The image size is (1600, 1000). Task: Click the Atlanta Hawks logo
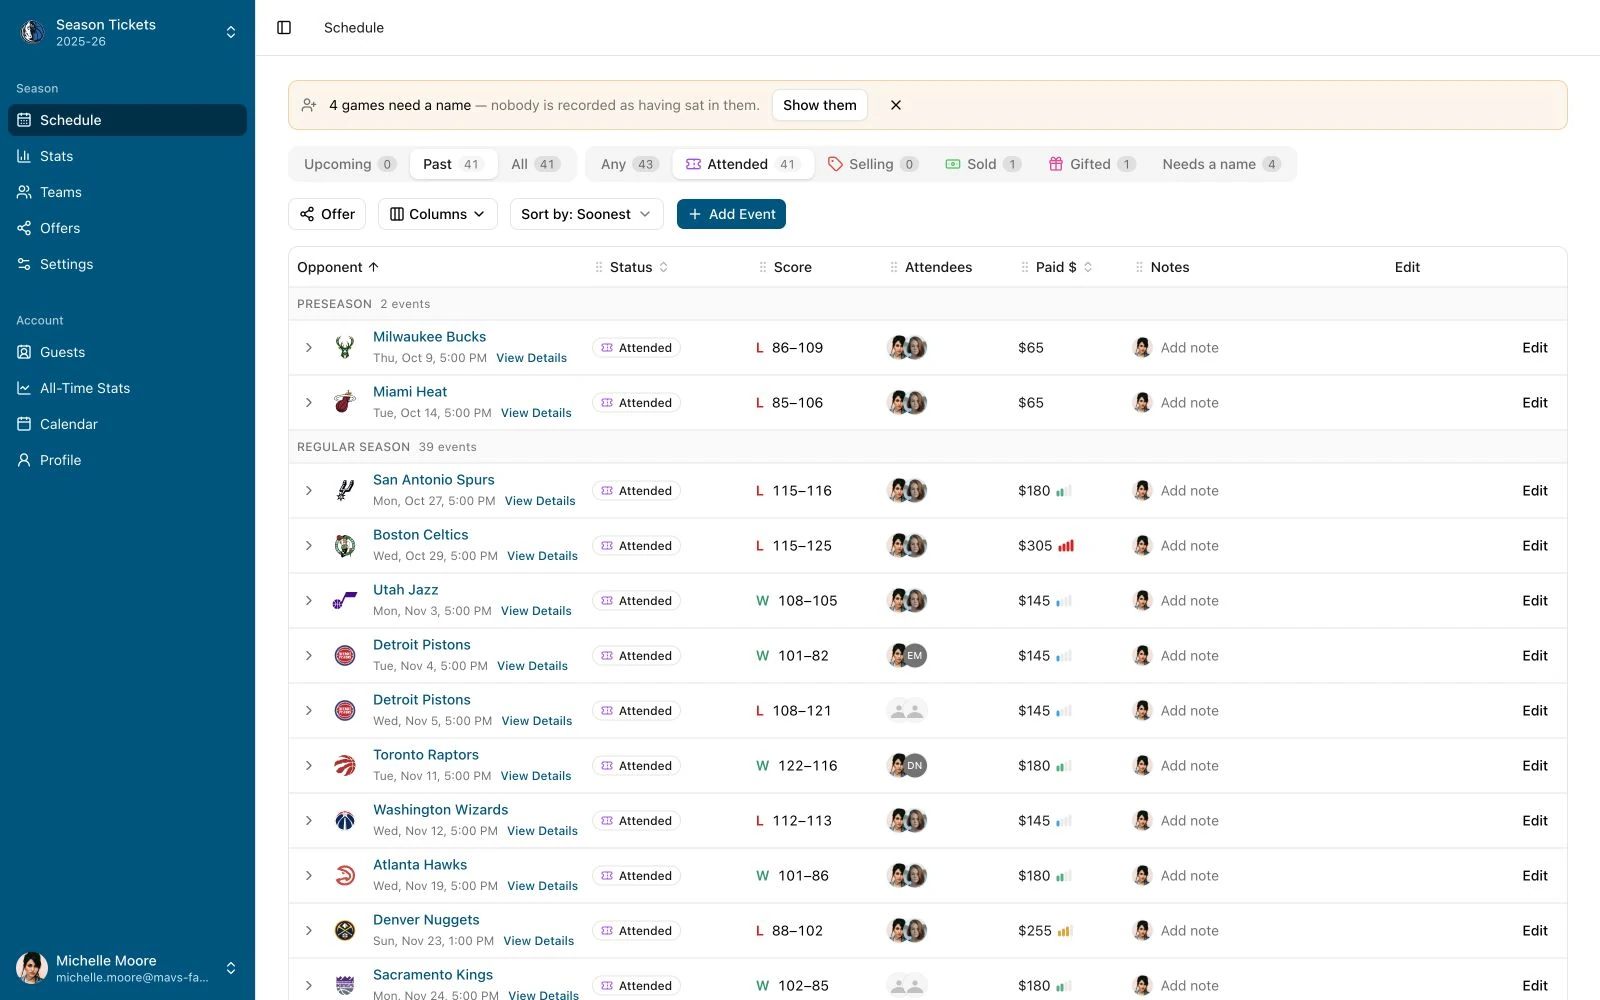click(x=345, y=876)
